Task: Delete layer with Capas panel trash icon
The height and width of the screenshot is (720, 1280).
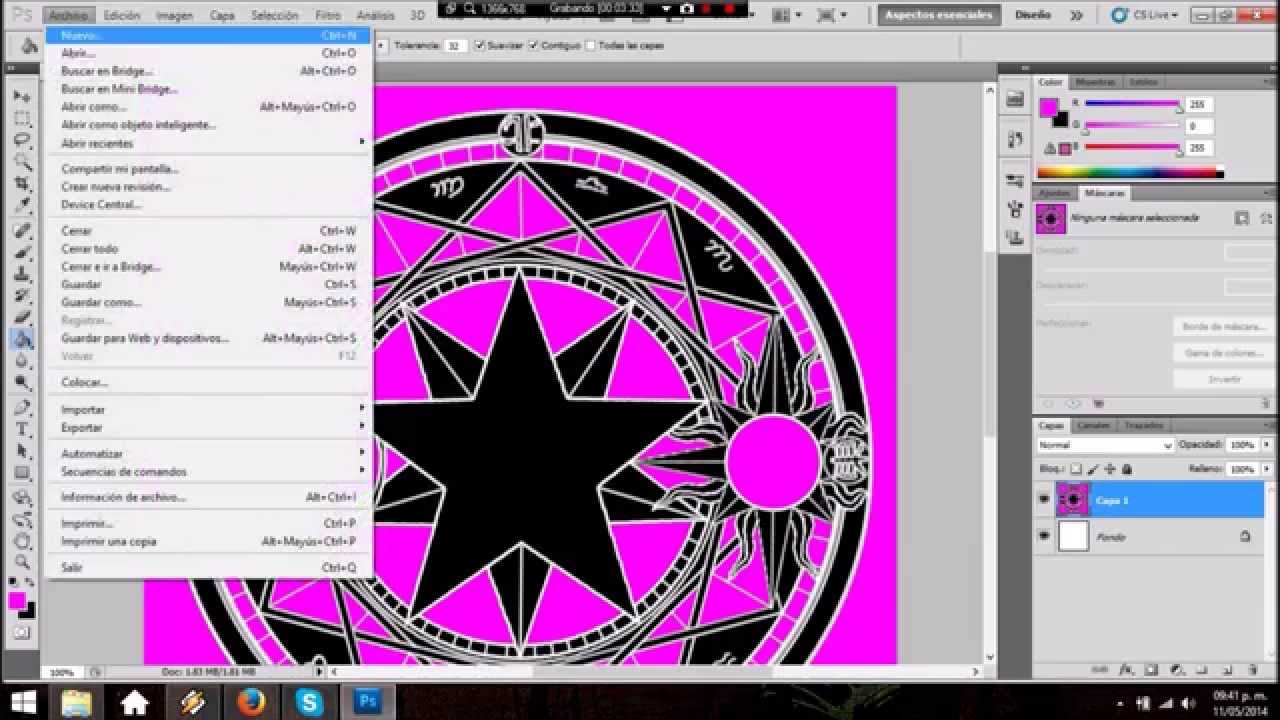Action: click(1255, 670)
